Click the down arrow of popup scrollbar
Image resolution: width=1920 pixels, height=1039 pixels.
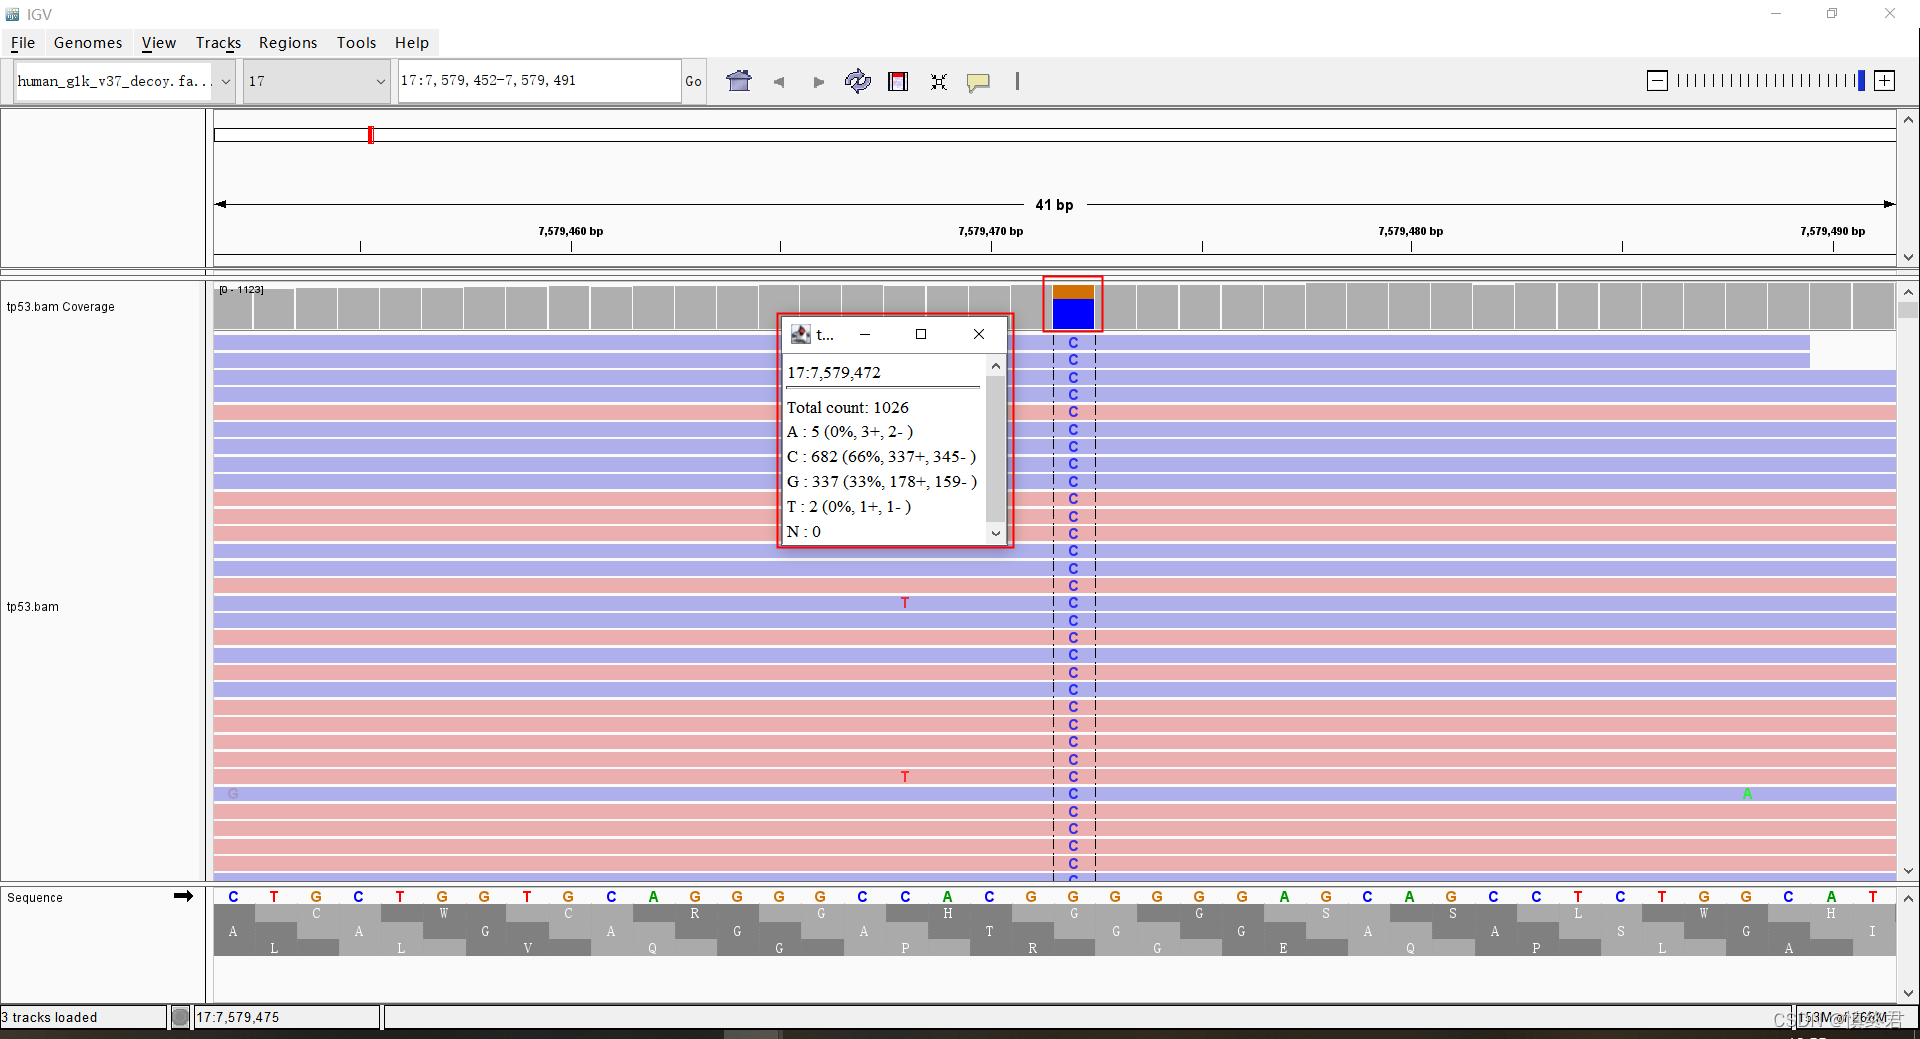point(996,533)
